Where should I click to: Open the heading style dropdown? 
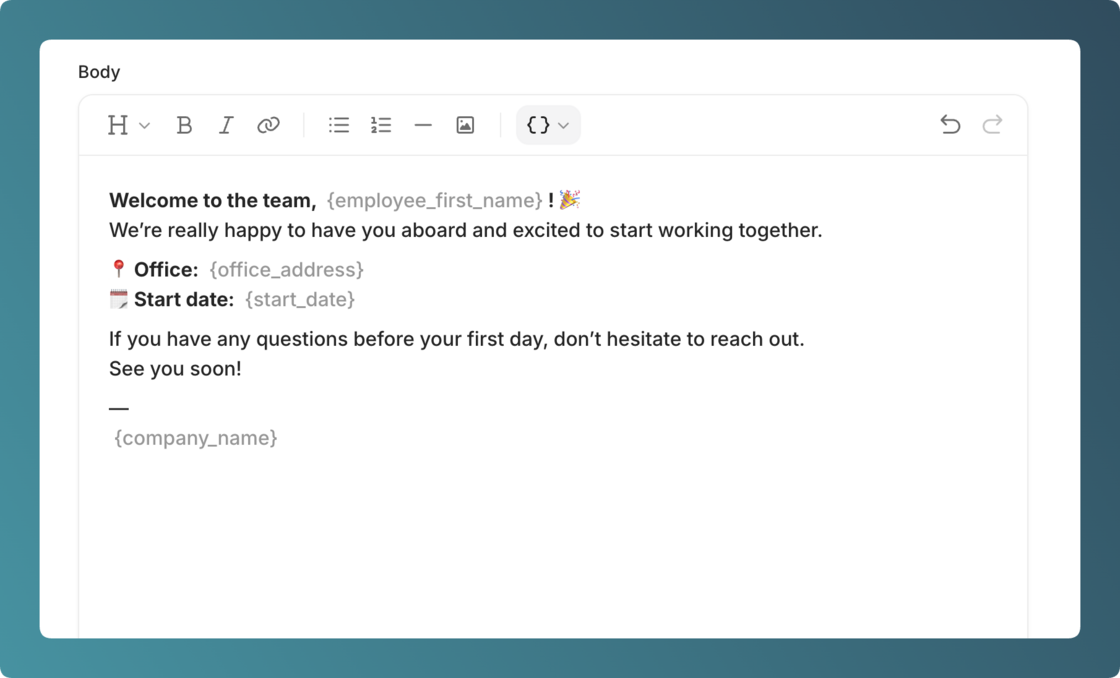point(128,125)
